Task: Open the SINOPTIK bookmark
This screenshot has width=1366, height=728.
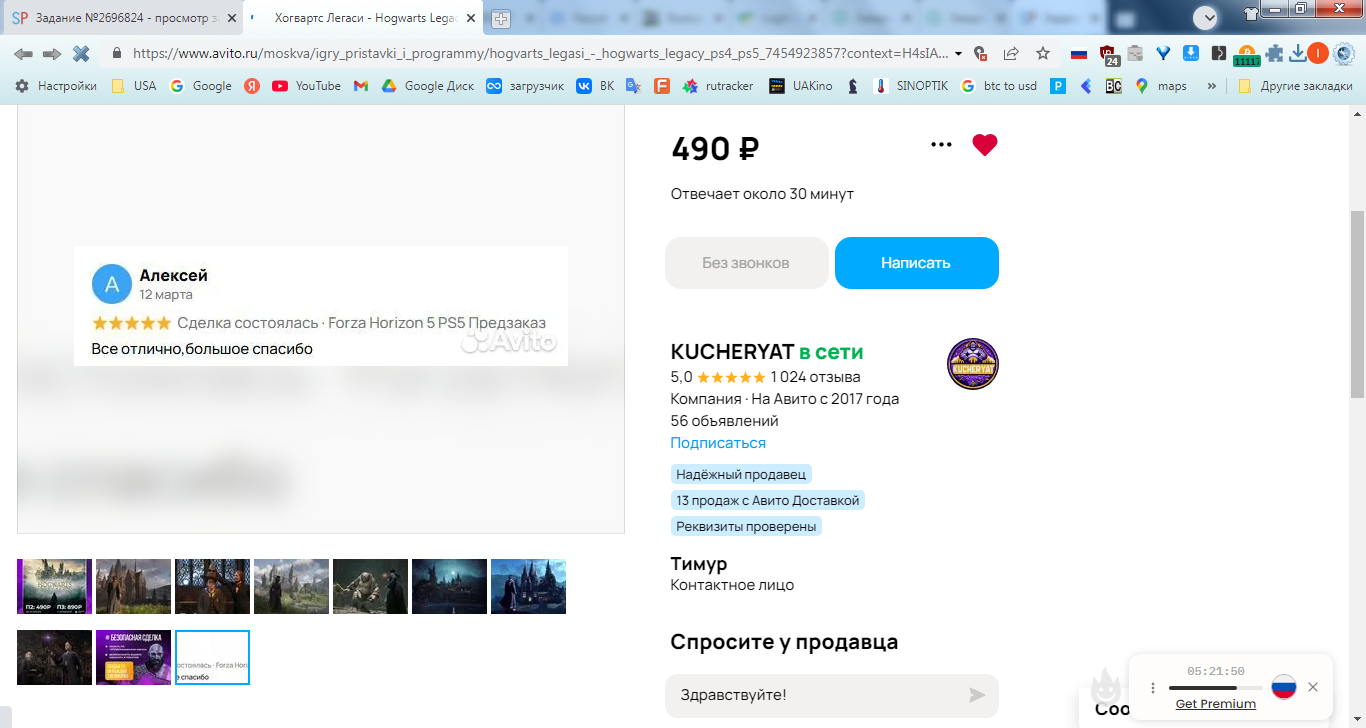Action: coord(912,86)
